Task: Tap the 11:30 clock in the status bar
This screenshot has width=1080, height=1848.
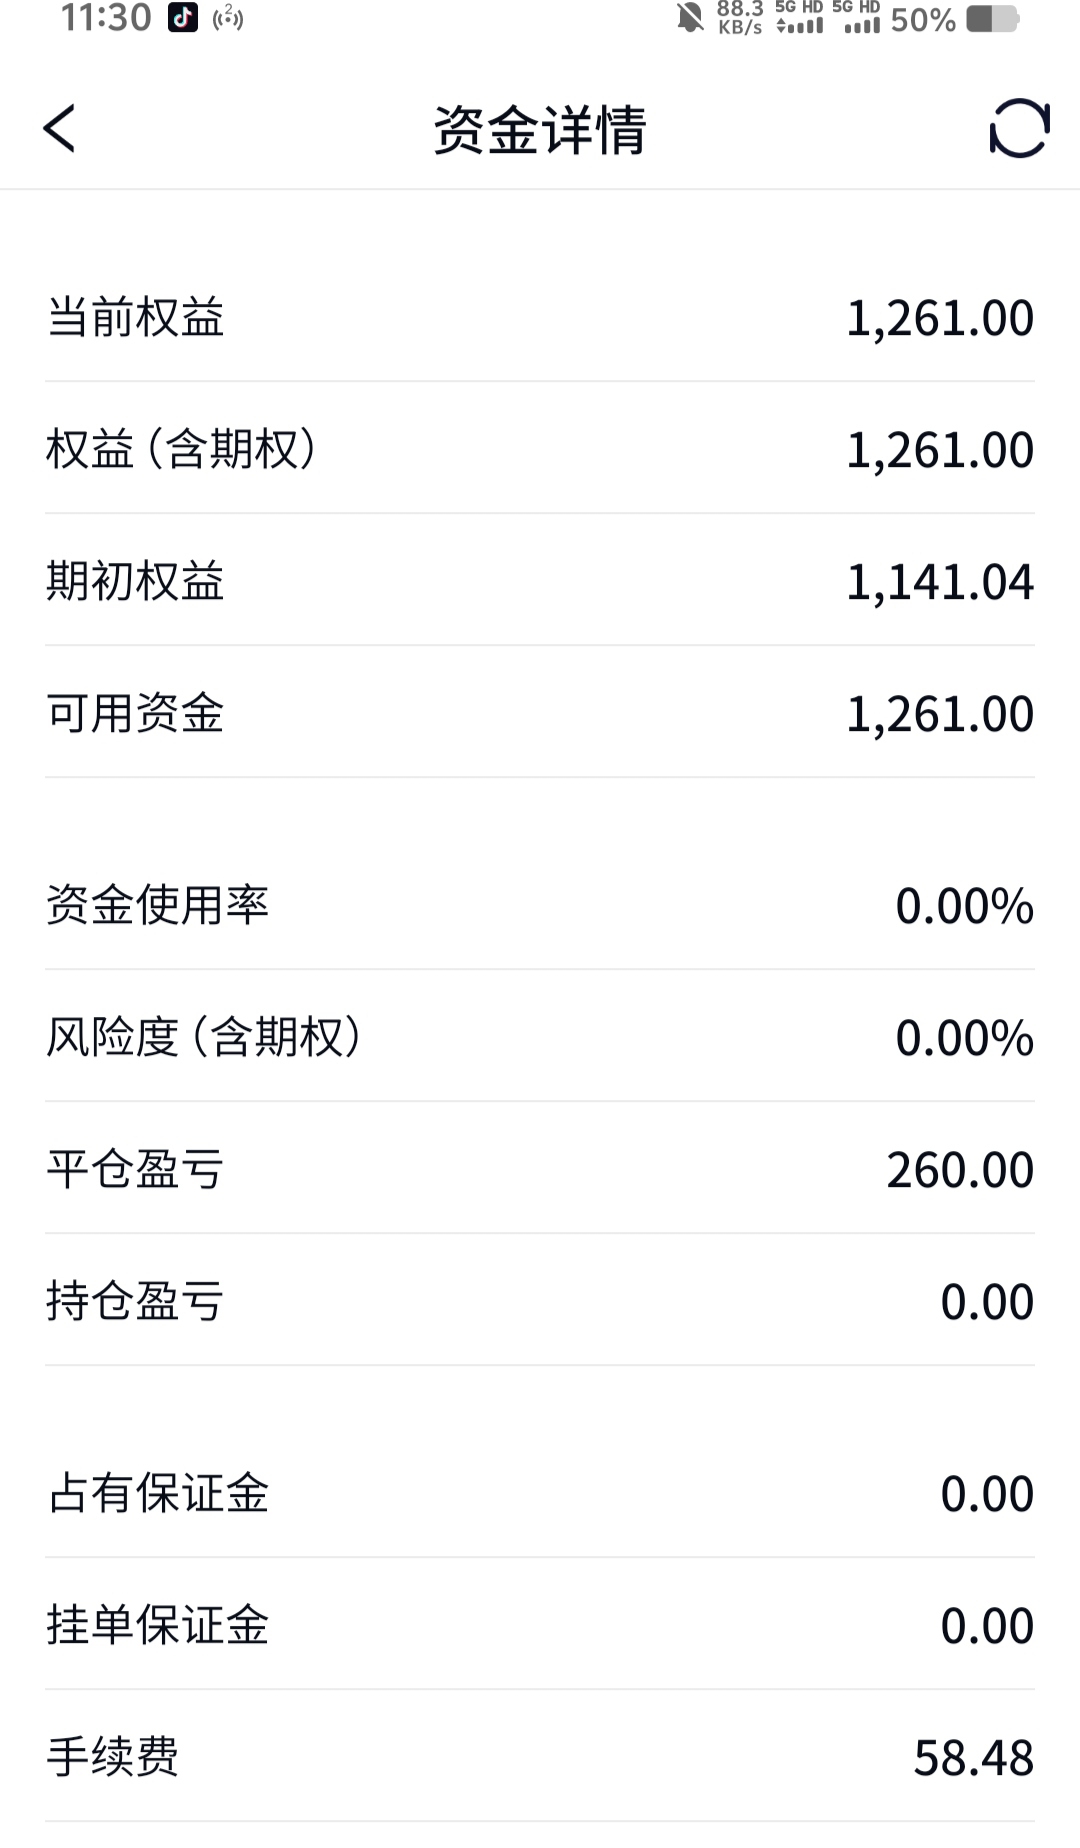Action: click(x=106, y=18)
